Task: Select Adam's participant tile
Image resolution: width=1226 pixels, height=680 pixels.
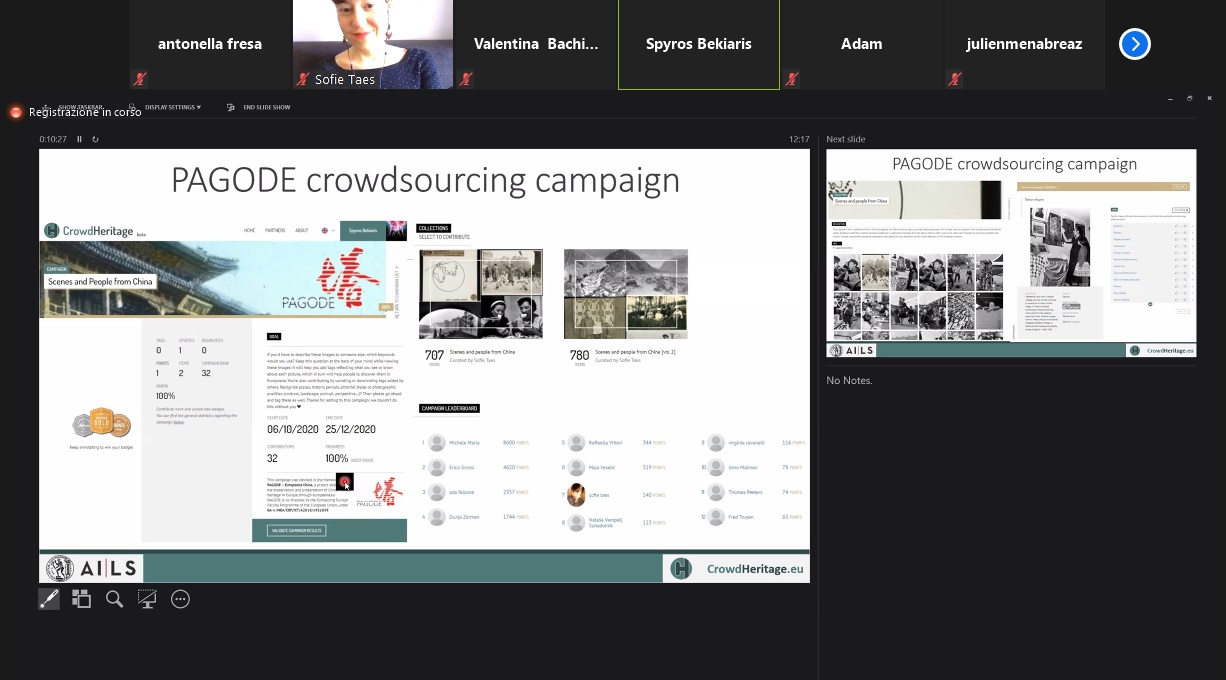Action: 862,45
